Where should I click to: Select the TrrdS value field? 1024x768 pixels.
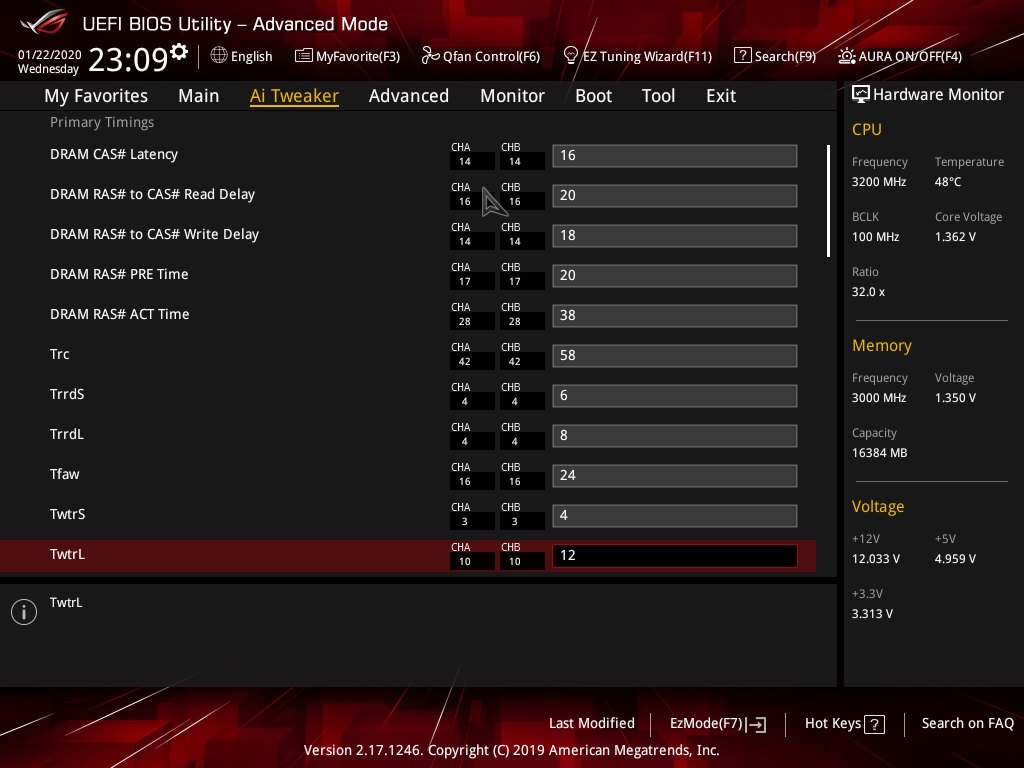pyautogui.click(x=675, y=395)
